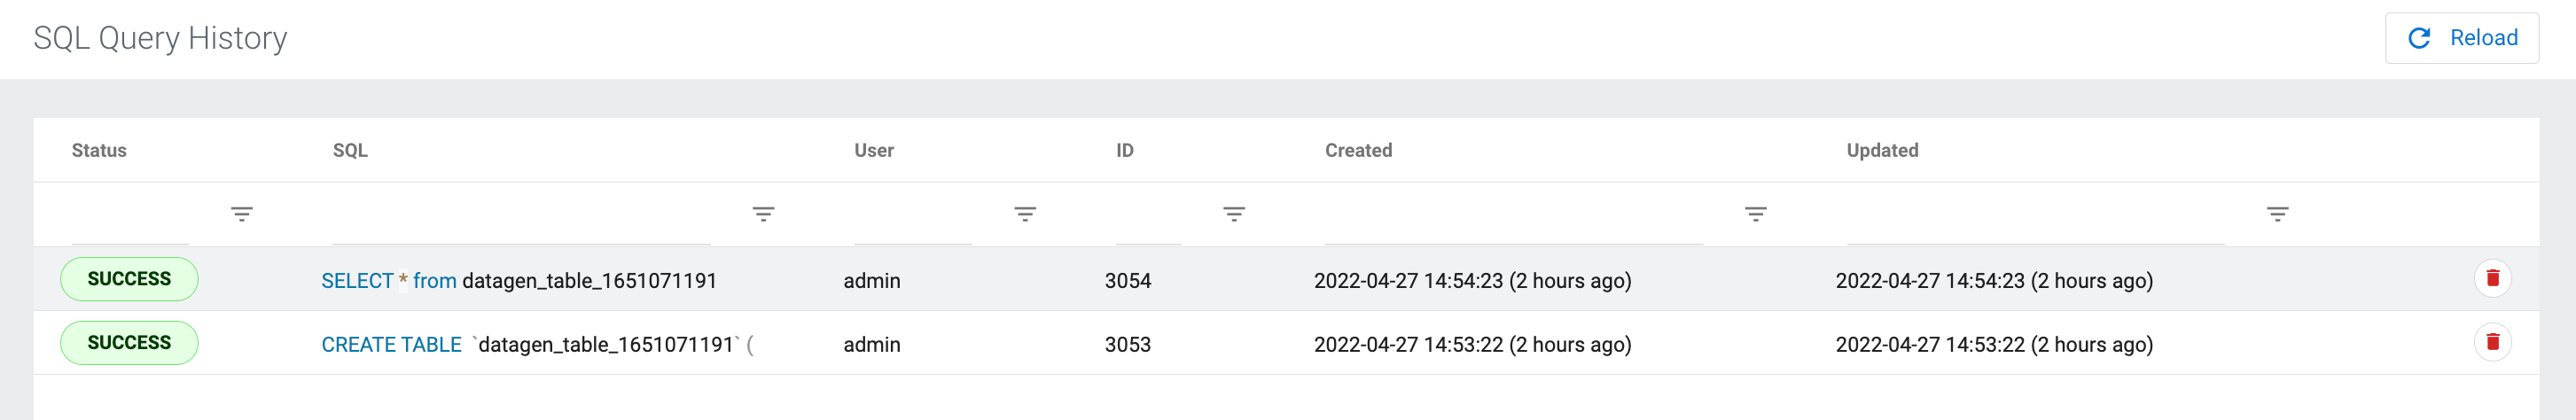Image resolution: width=2576 pixels, height=420 pixels.
Task: Sort by the Created column header
Action: pyautogui.click(x=1358, y=150)
